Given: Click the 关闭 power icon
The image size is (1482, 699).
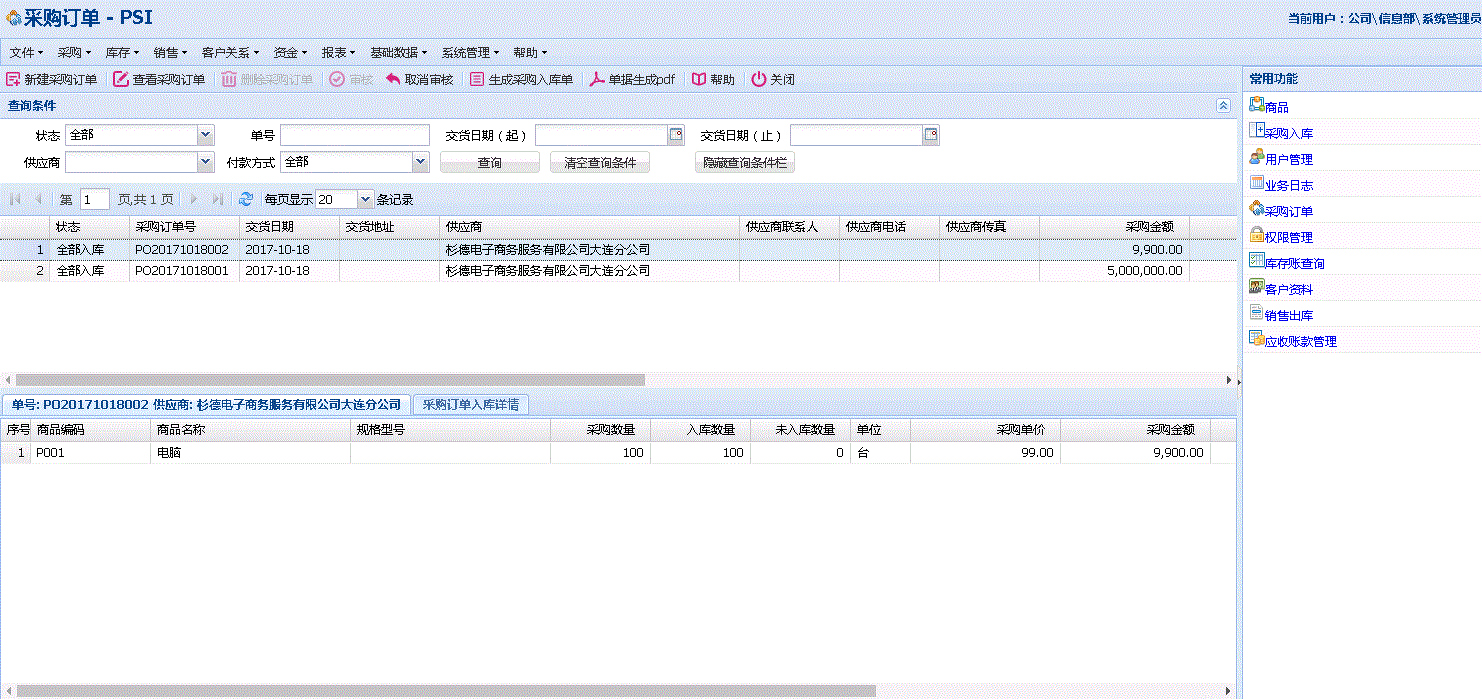Looking at the screenshot, I should tap(759, 80).
